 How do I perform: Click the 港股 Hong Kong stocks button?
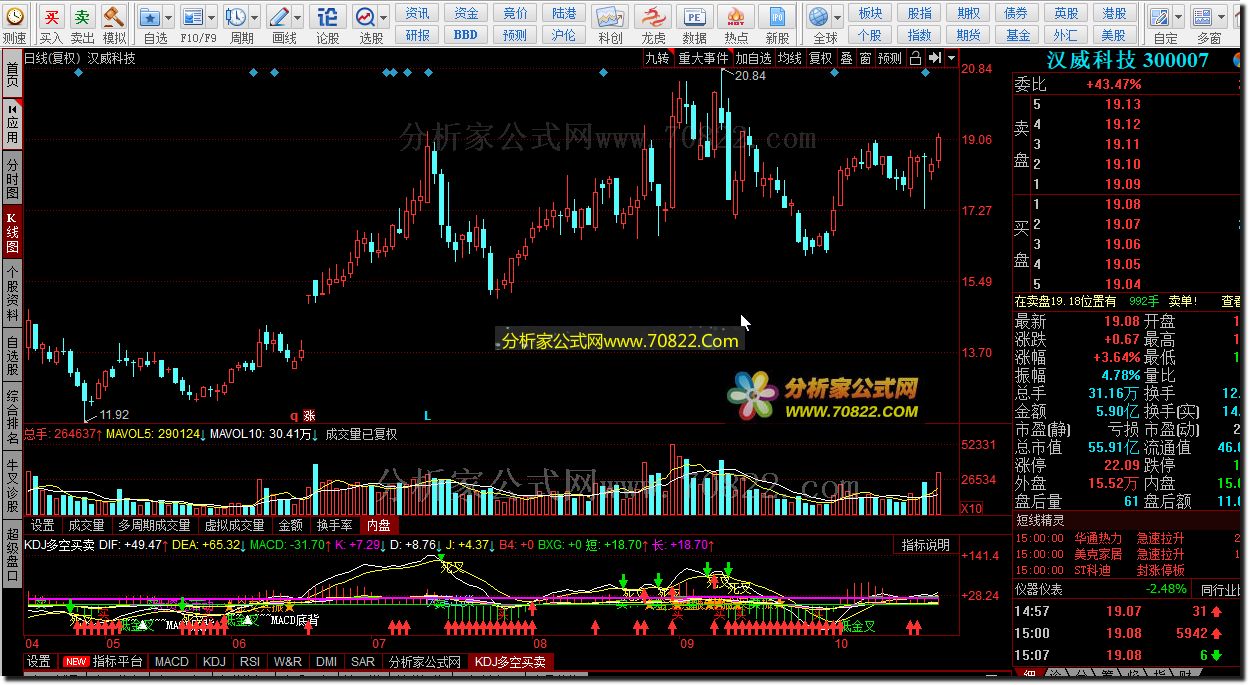pyautogui.click(x=1115, y=13)
